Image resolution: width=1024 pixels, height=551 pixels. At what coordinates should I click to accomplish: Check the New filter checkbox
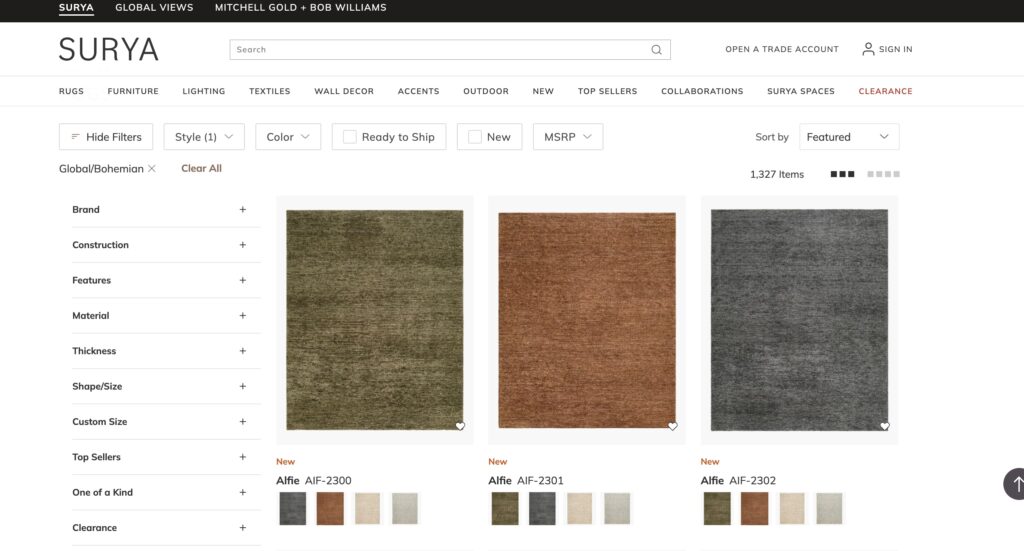475,137
